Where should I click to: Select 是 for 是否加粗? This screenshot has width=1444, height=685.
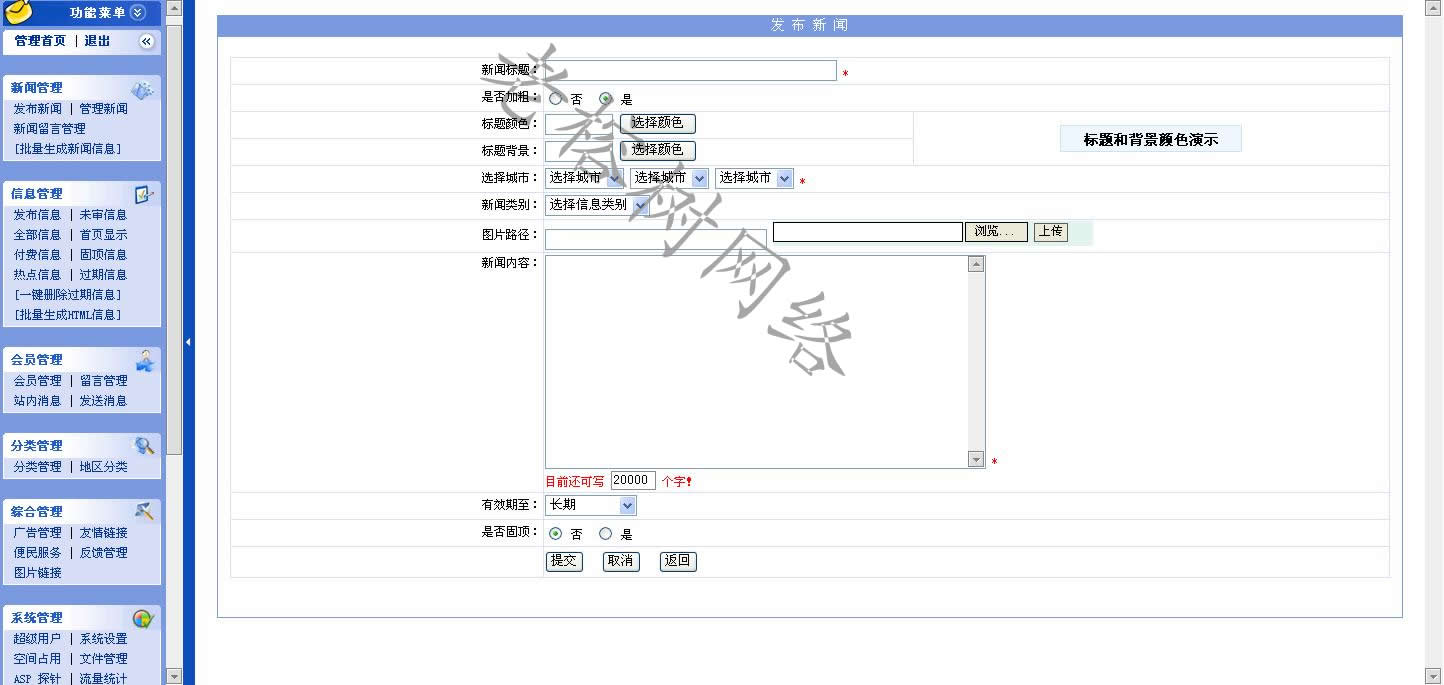(606, 99)
